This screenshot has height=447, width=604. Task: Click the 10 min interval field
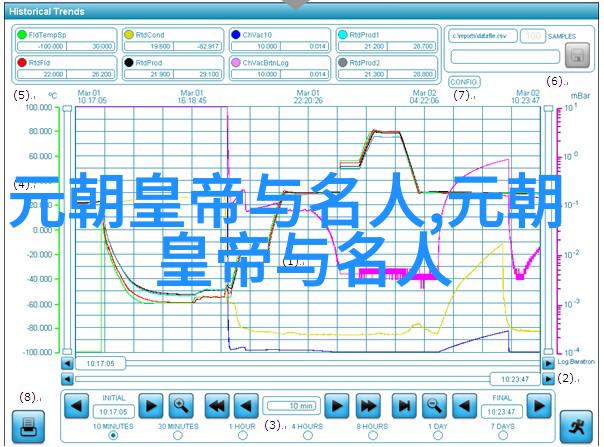pyautogui.click(x=292, y=406)
